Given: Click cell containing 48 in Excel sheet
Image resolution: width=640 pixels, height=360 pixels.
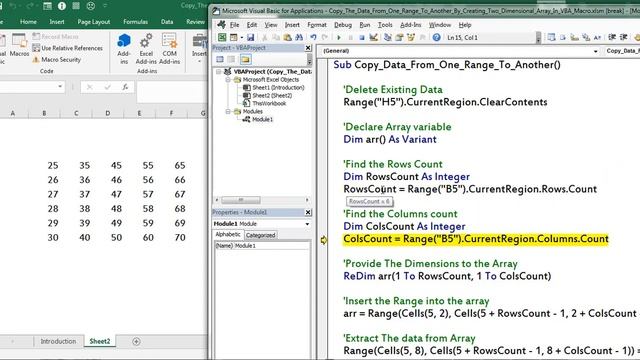Looking at the screenshot, I should coord(116,209).
